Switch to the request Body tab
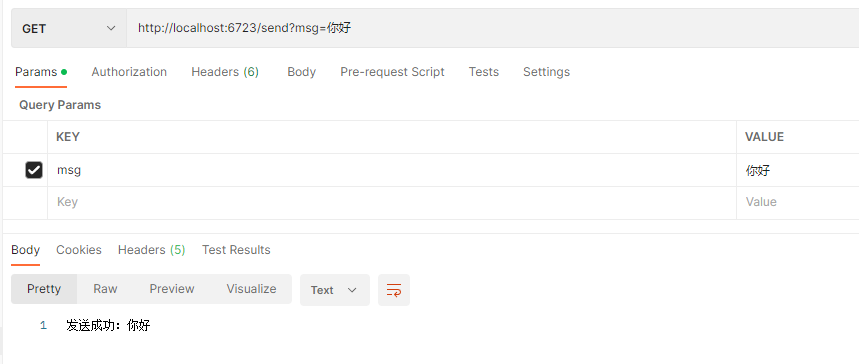This screenshot has height=364, width=859. point(301,72)
